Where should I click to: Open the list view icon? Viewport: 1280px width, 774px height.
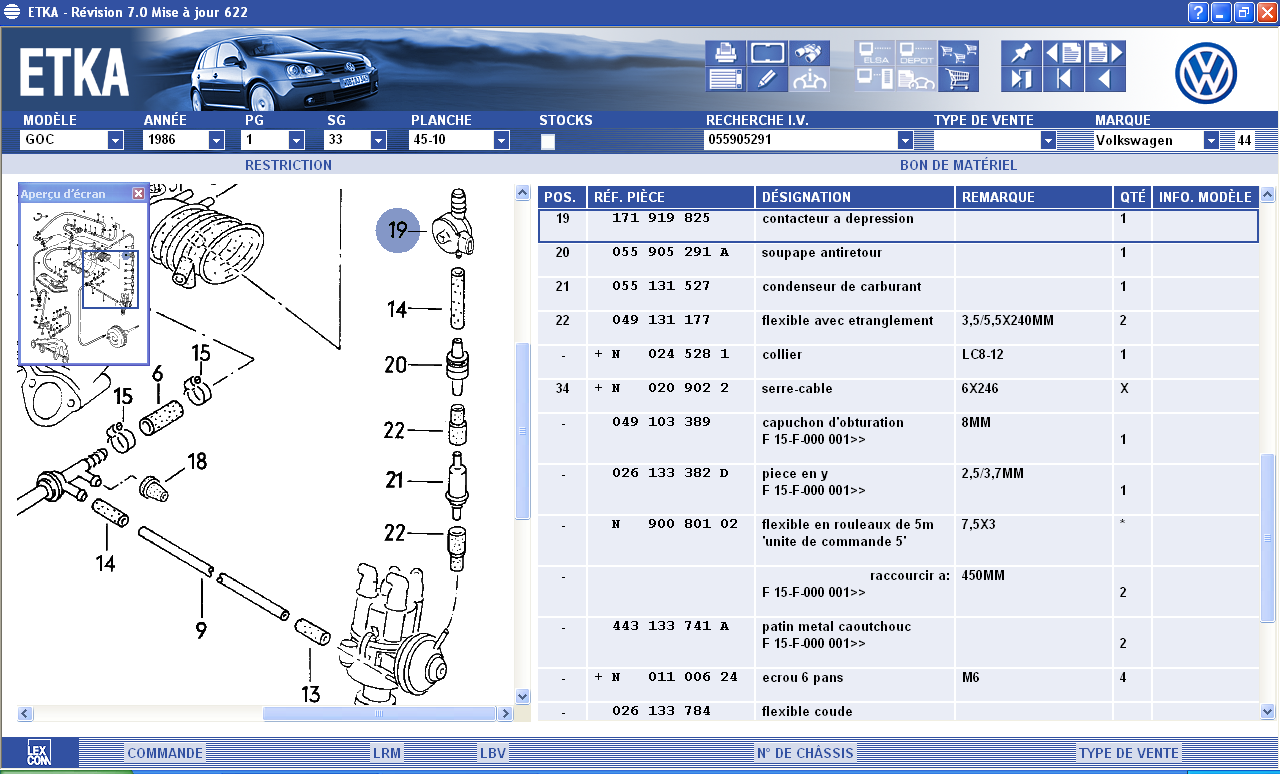[725, 80]
